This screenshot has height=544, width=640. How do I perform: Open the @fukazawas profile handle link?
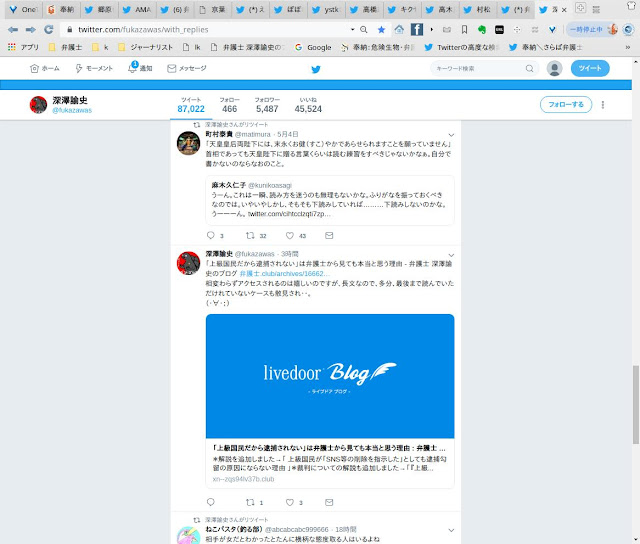coord(72,110)
